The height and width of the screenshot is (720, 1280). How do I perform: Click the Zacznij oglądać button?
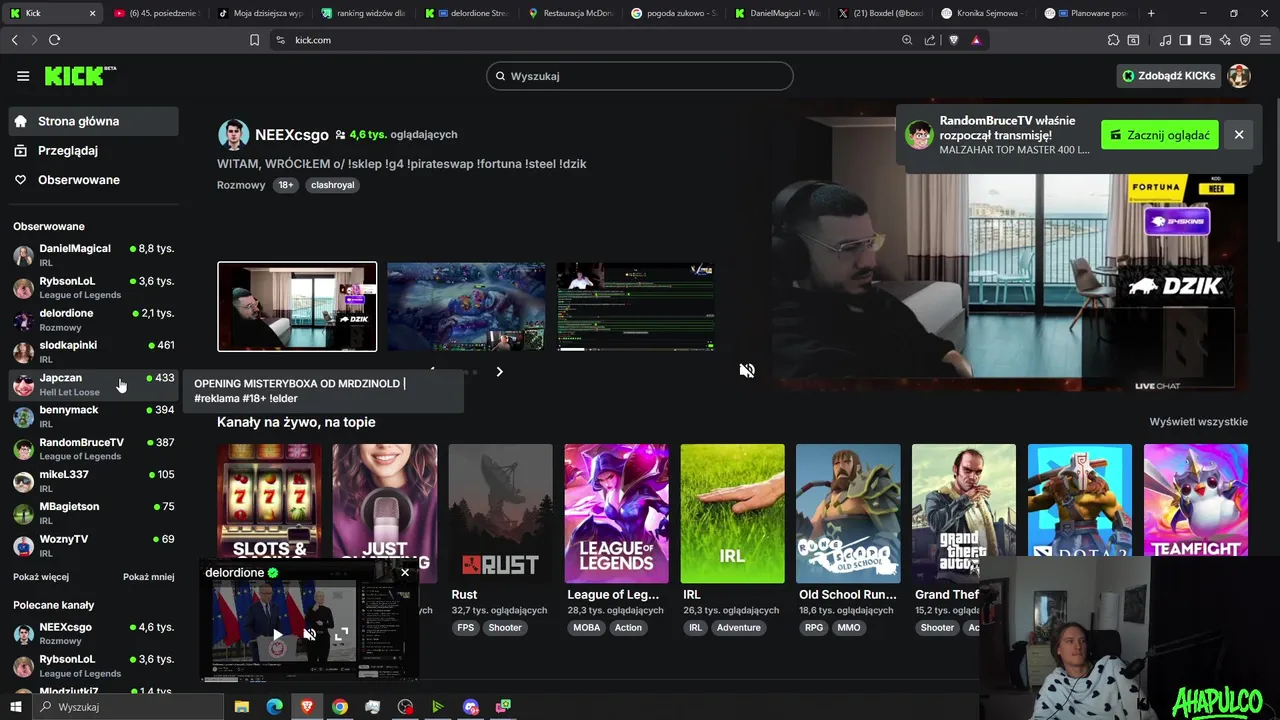[x=1159, y=135]
